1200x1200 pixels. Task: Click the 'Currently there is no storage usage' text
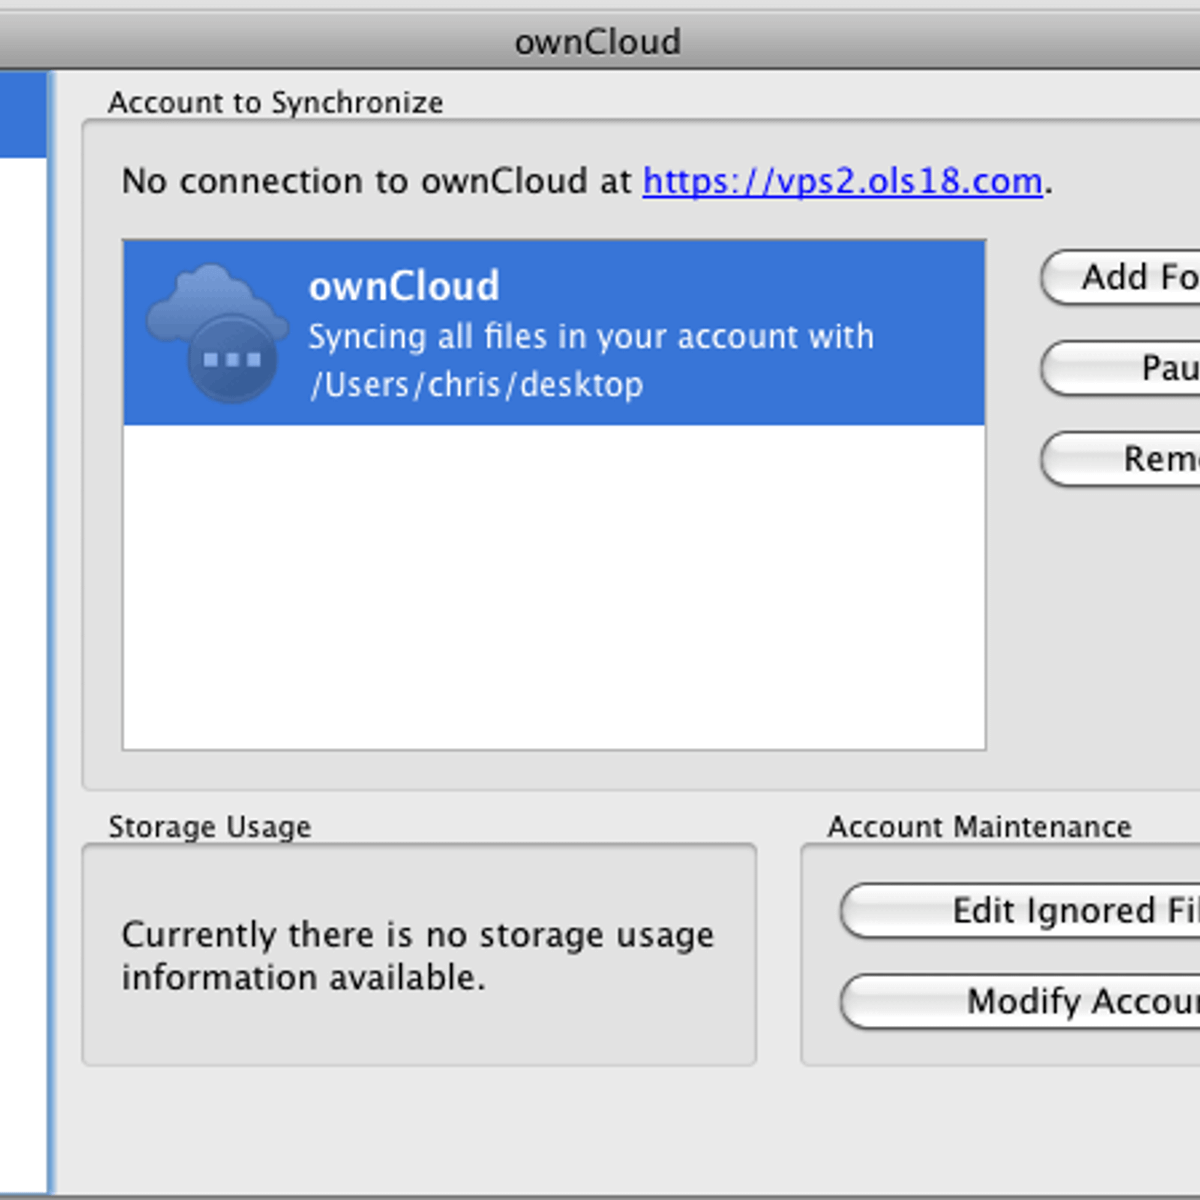click(x=418, y=935)
